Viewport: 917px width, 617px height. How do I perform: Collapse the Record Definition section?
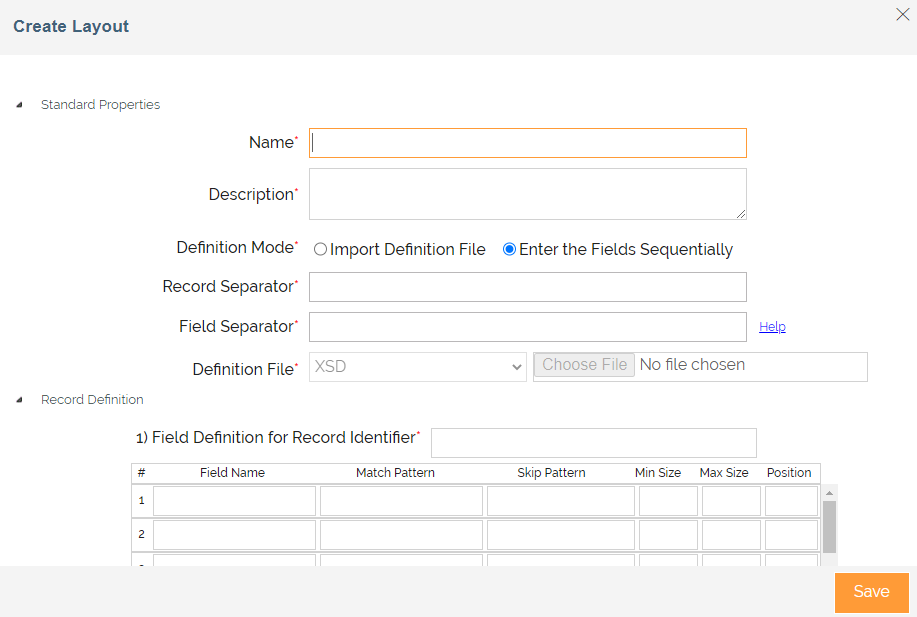coord(19,400)
